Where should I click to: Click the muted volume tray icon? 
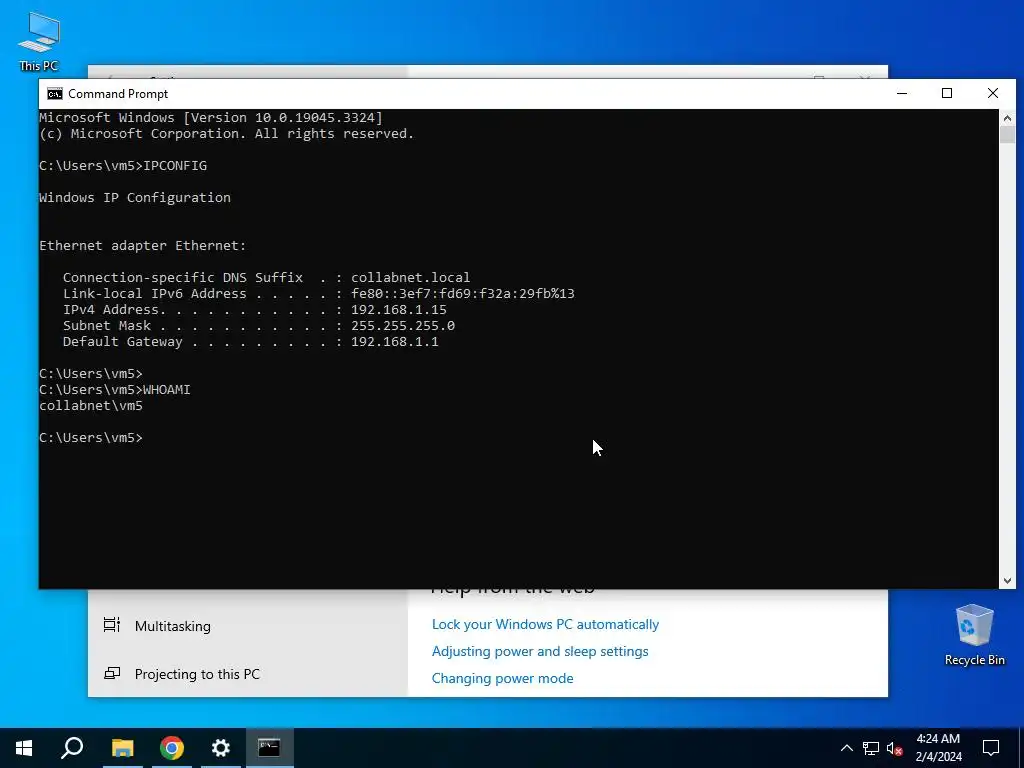pos(895,748)
